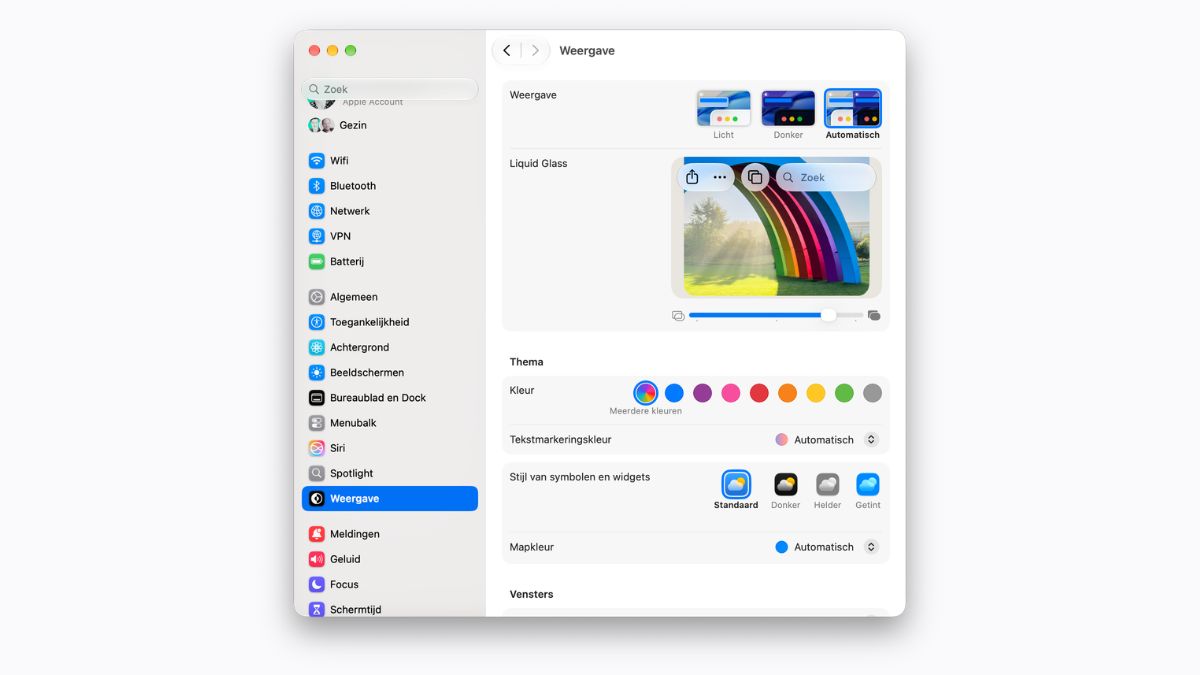Click Bureaublad en Dock icon
This screenshot has width=1200, height=675.
click(x=316, y=398)
